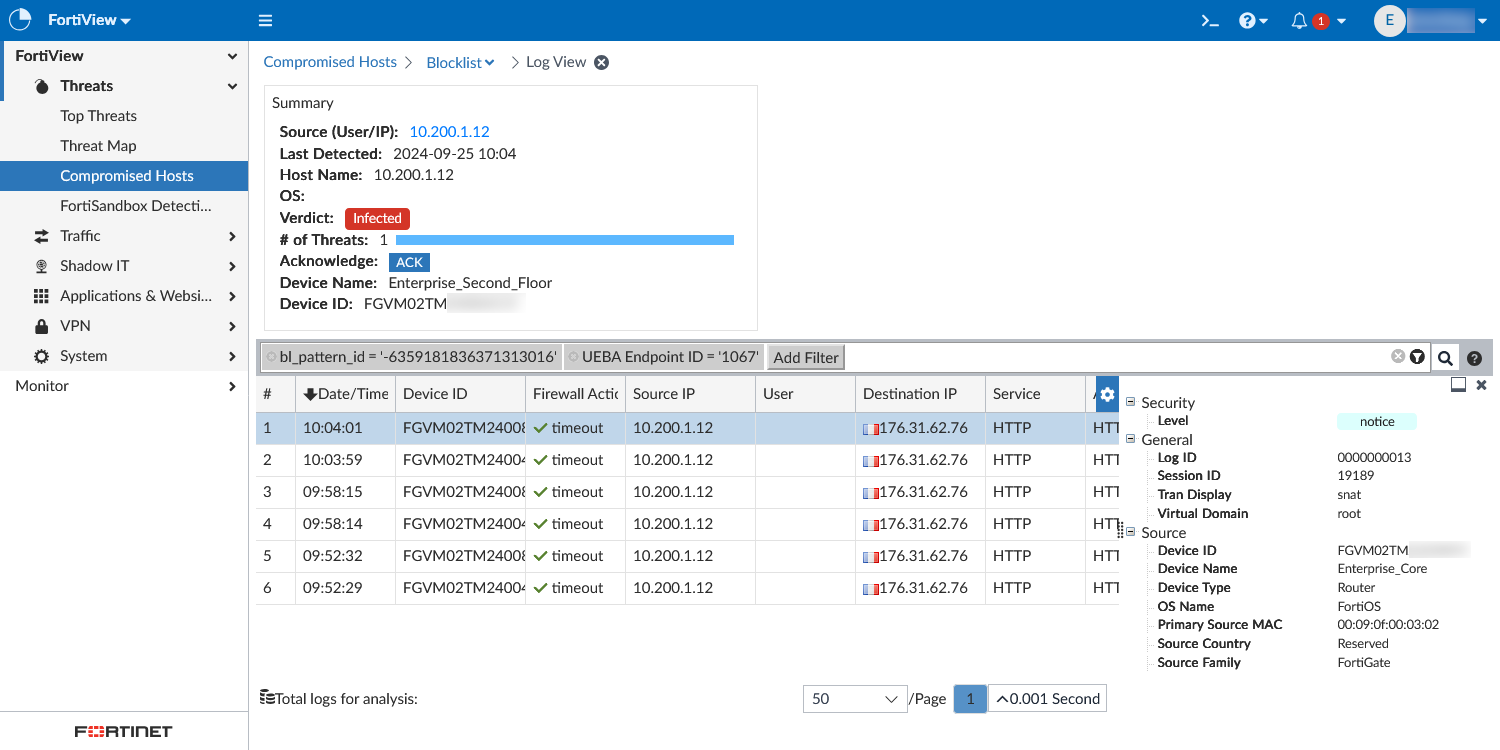
Task: Click the number of threats bar
Action: click(564, 240)
